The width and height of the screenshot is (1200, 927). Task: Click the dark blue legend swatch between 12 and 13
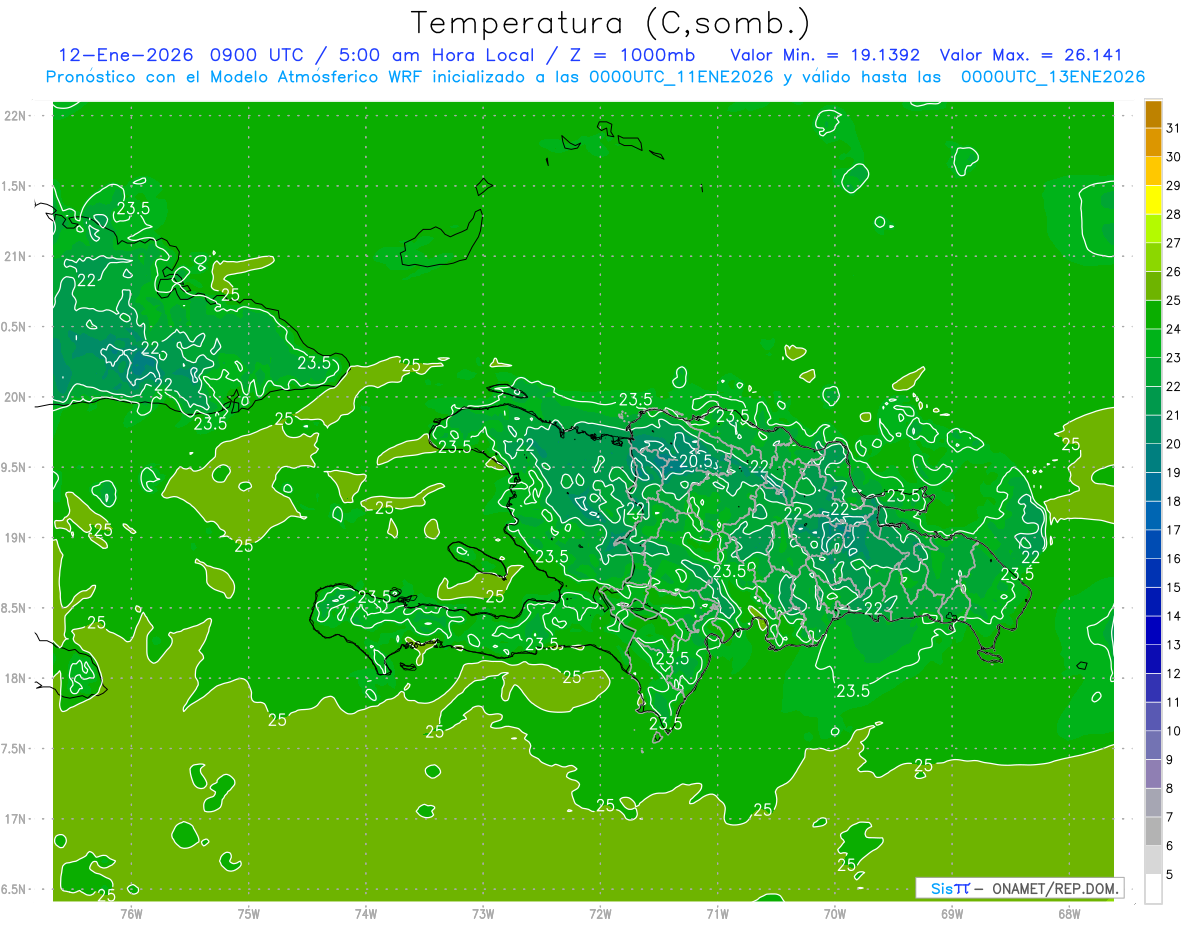(x=1153, y=659)
